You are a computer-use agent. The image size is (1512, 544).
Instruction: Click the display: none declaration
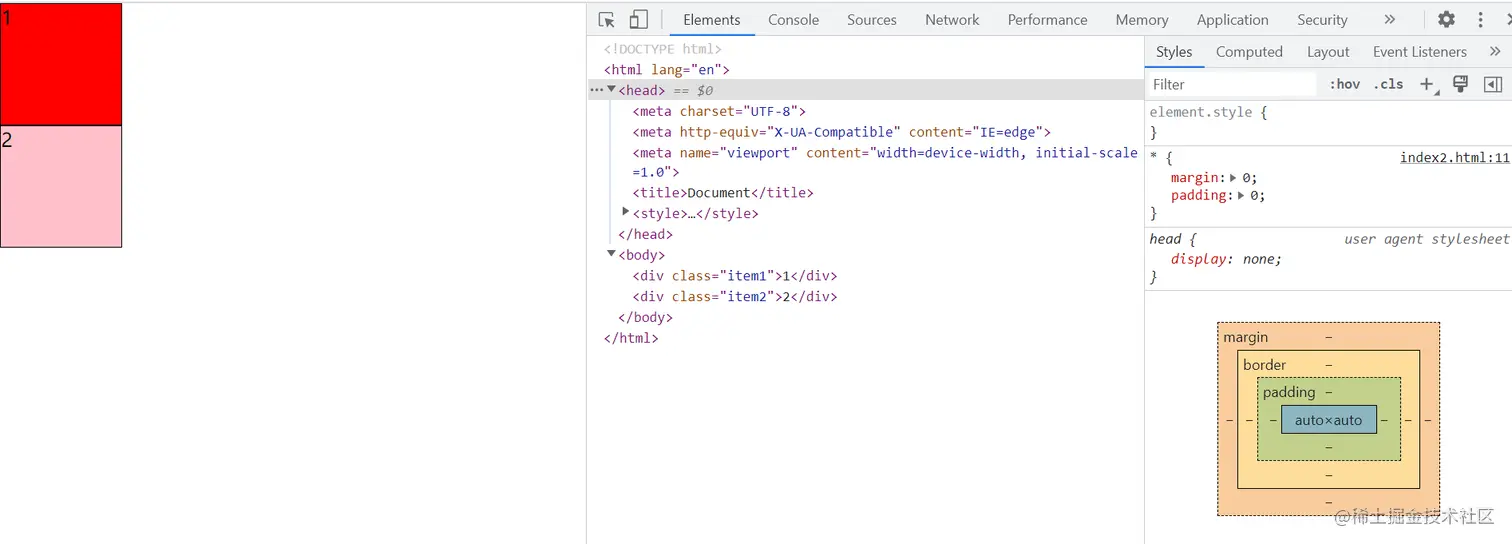[1226, 259]
